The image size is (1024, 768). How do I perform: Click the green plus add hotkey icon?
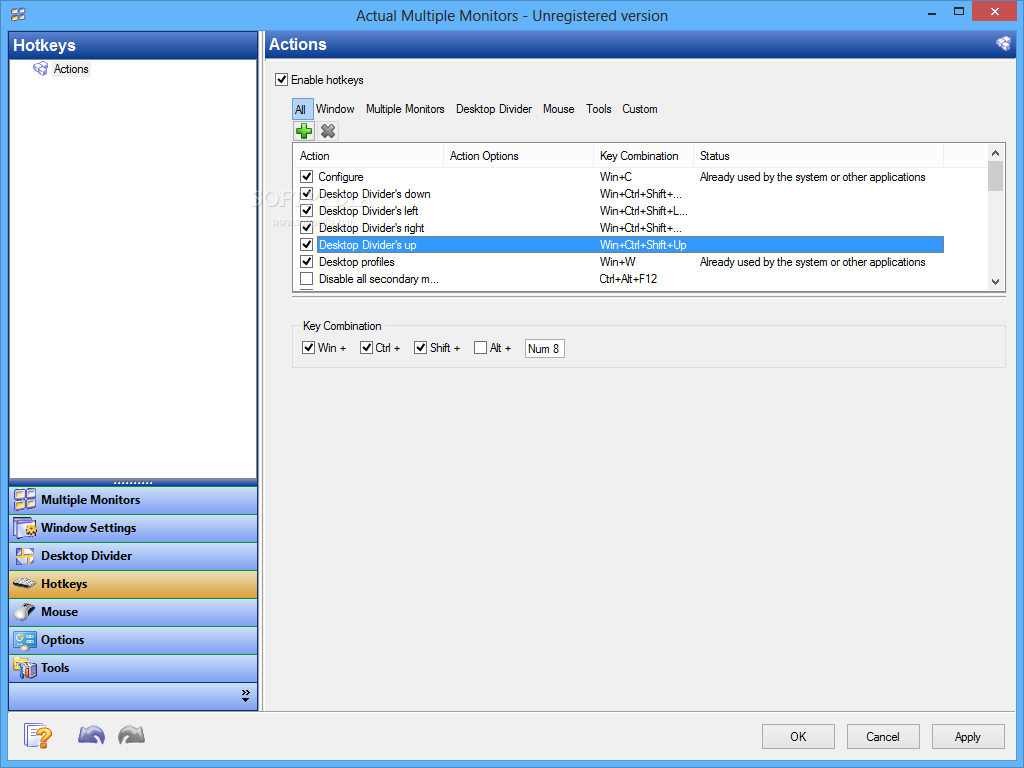pyautogui.click(x=304, y=131)
